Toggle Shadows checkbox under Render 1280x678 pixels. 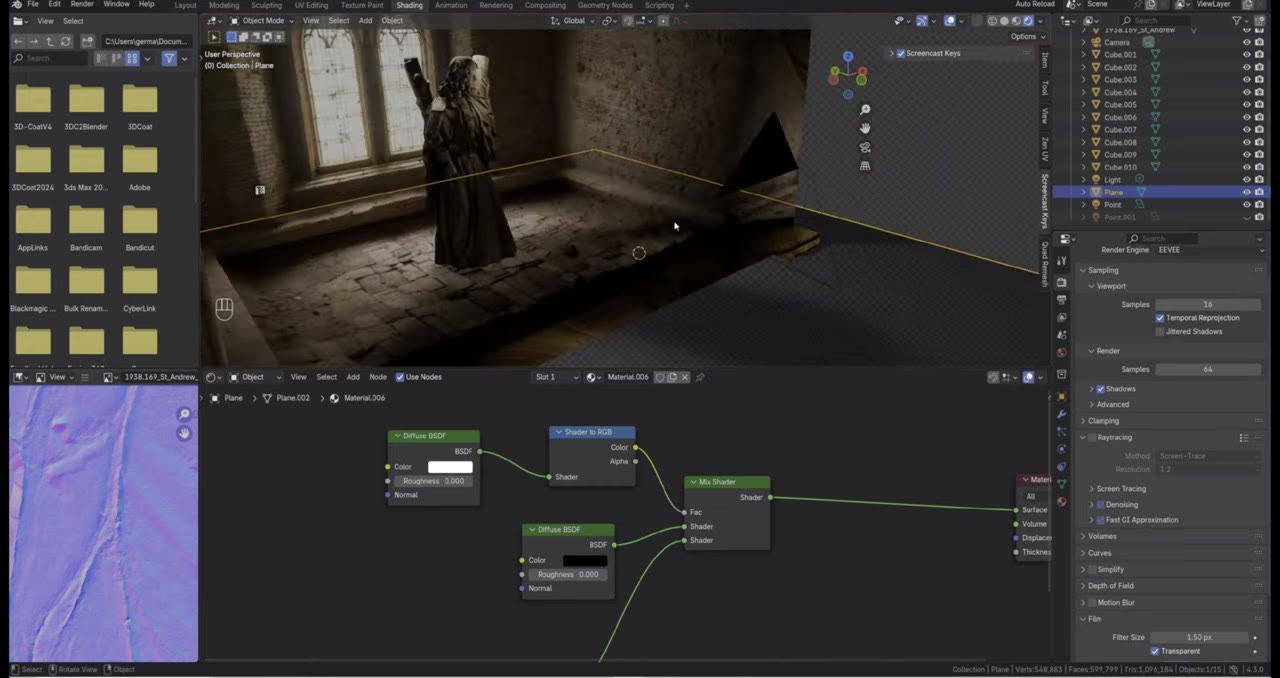pos(1101,389)
